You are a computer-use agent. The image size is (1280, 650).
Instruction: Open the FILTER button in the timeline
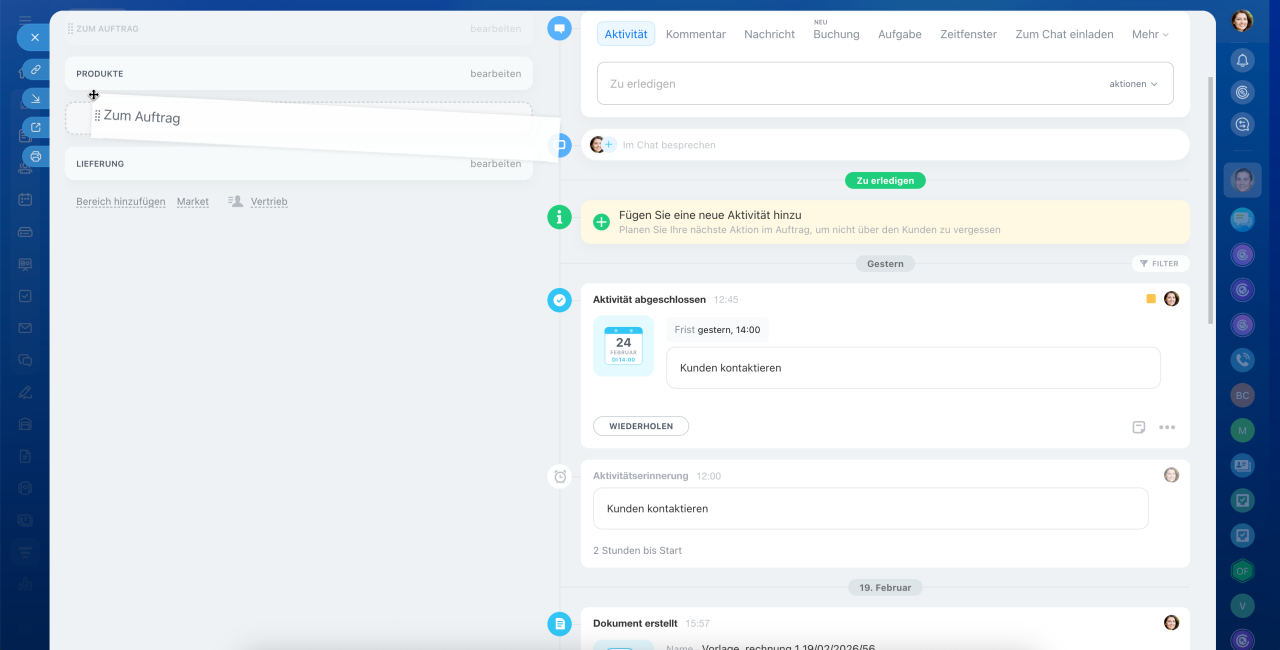1160,264
